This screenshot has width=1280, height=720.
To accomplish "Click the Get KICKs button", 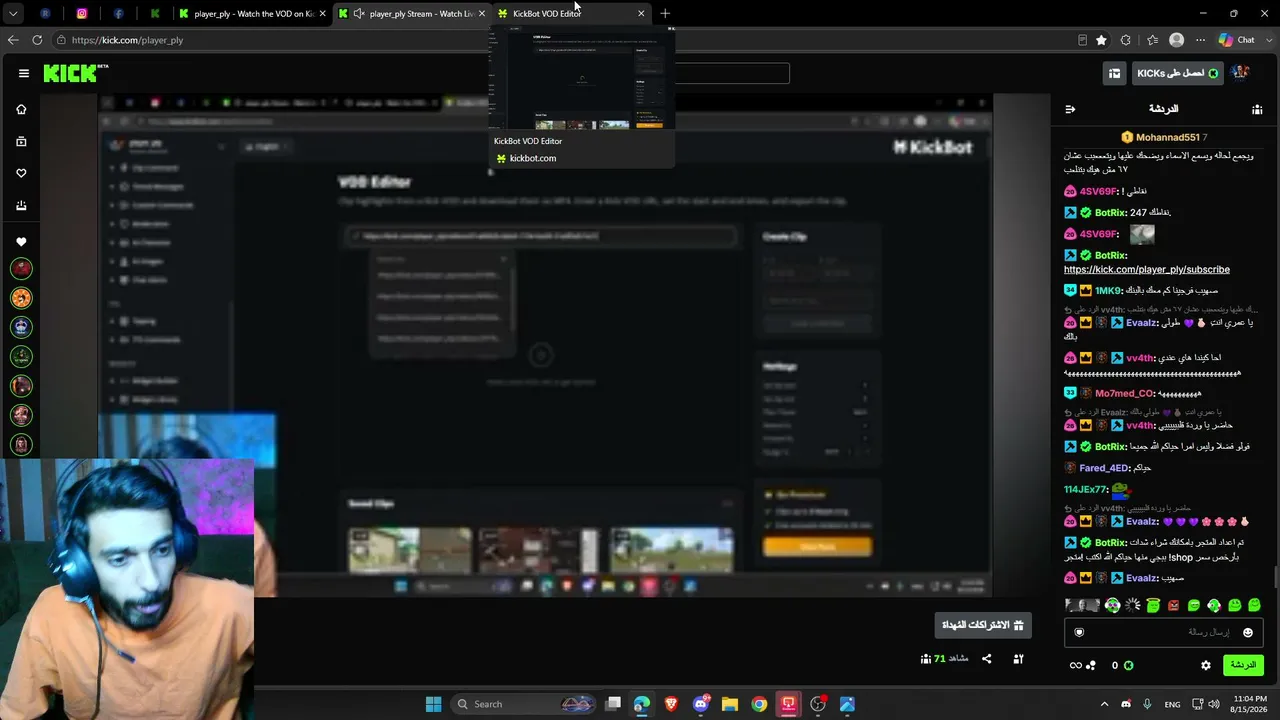I will (1178, 73).
